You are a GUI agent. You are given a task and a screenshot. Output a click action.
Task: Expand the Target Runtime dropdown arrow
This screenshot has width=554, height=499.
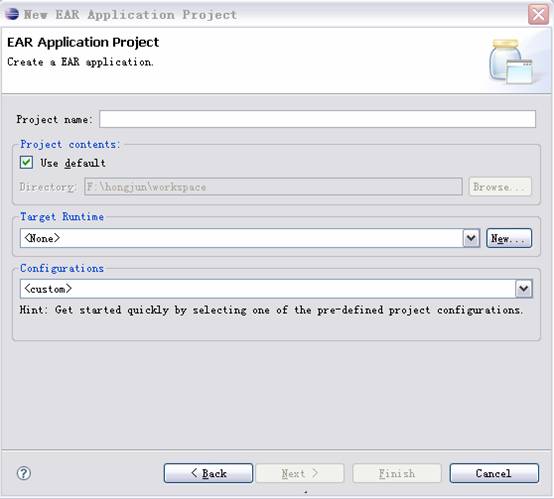[x=471, y=238]
